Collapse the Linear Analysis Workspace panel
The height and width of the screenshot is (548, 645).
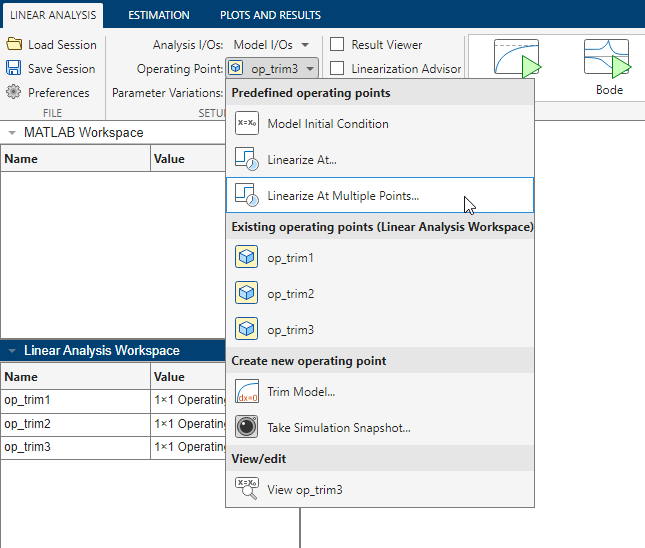pyautogui.click(x=12, y=351)
